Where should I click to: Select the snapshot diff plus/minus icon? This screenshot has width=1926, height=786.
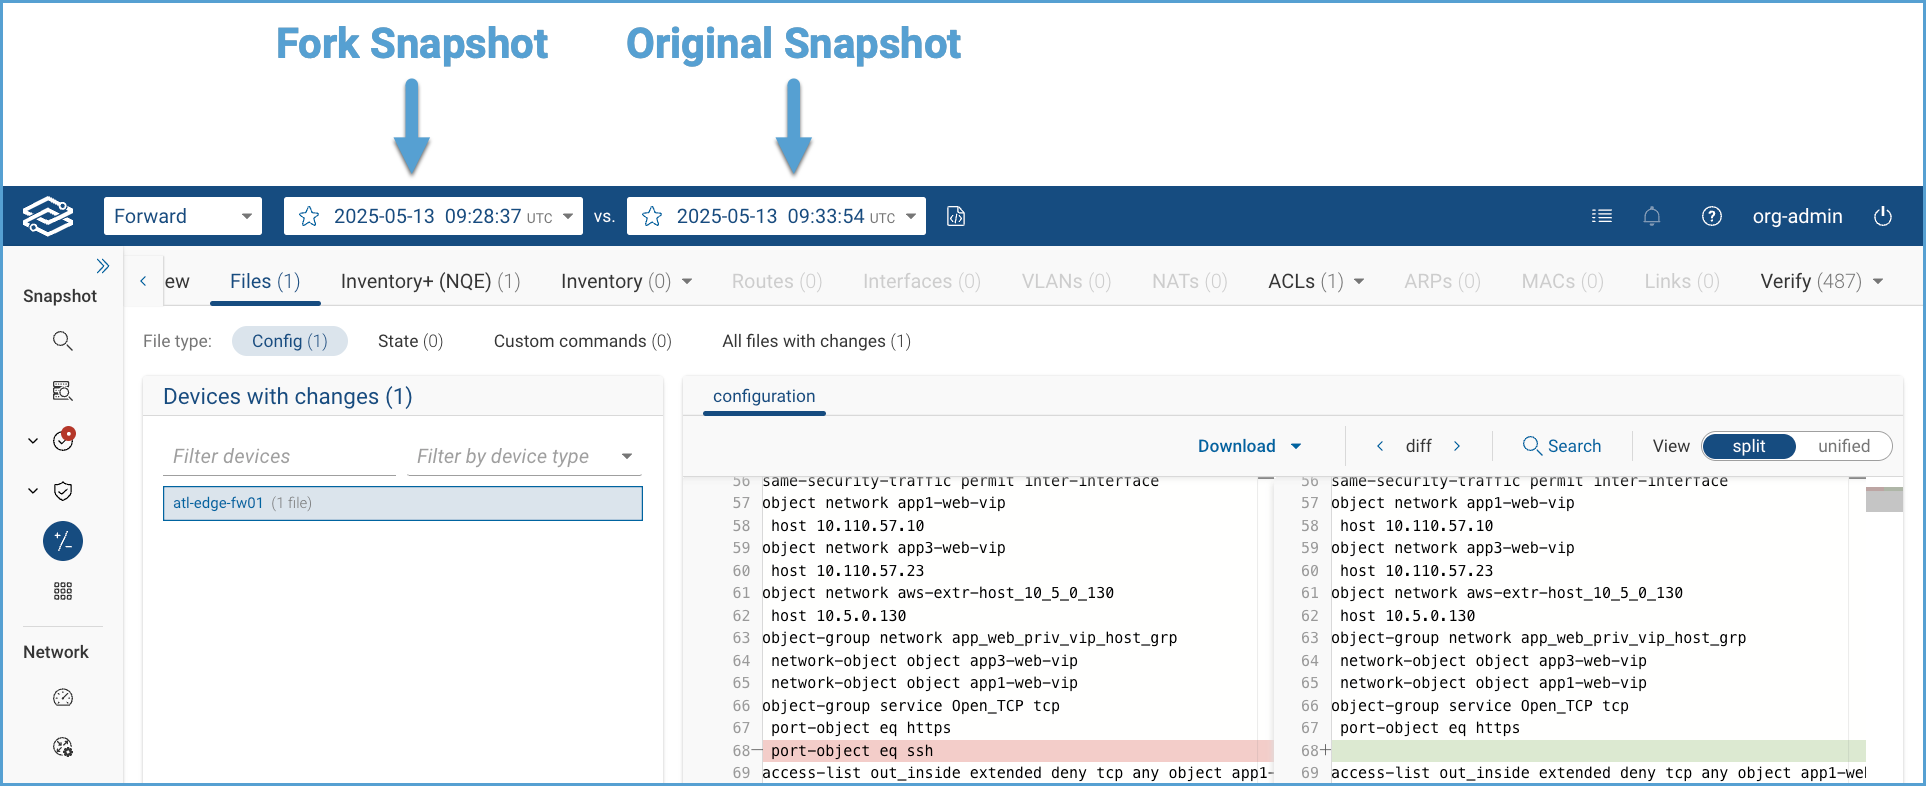63,541
